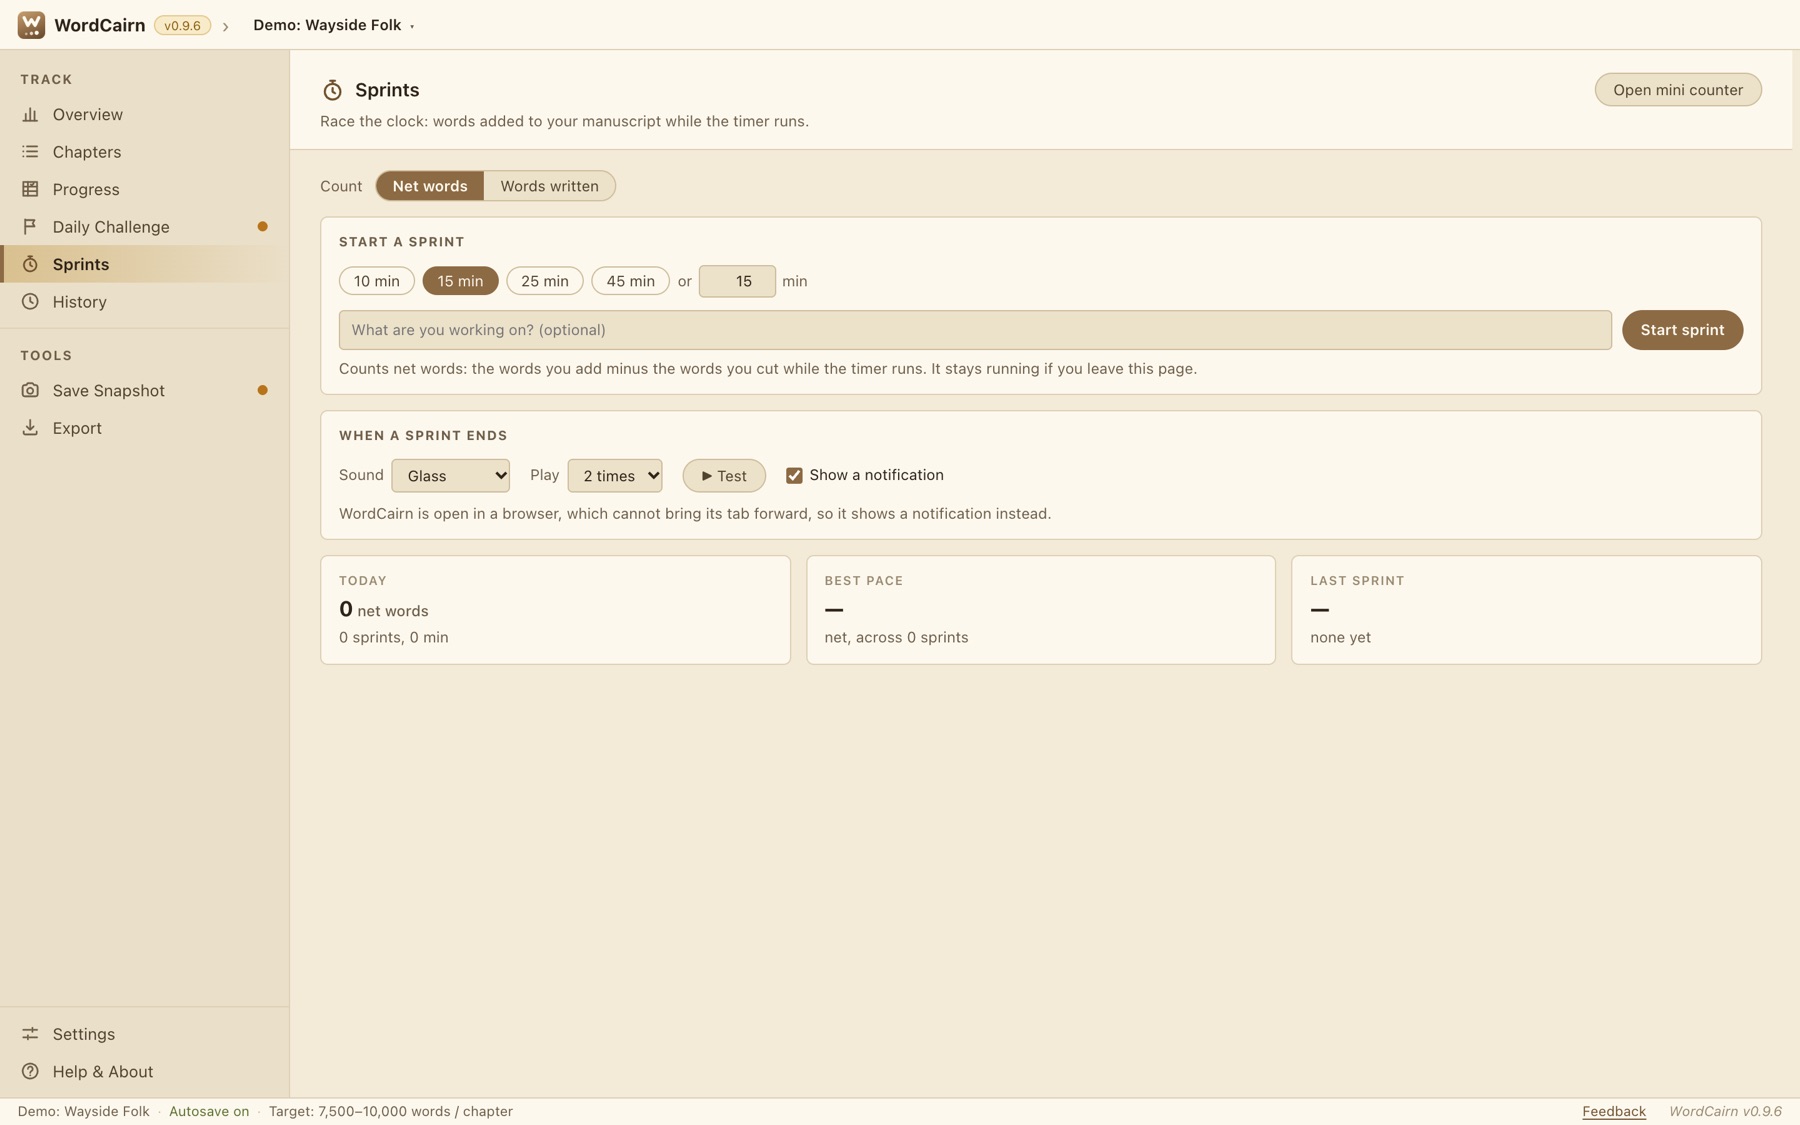The width and height of the screenshot is (1800, 1125).
Task: Toggle the Show a notification checkbox
Action: coord(794,476)
